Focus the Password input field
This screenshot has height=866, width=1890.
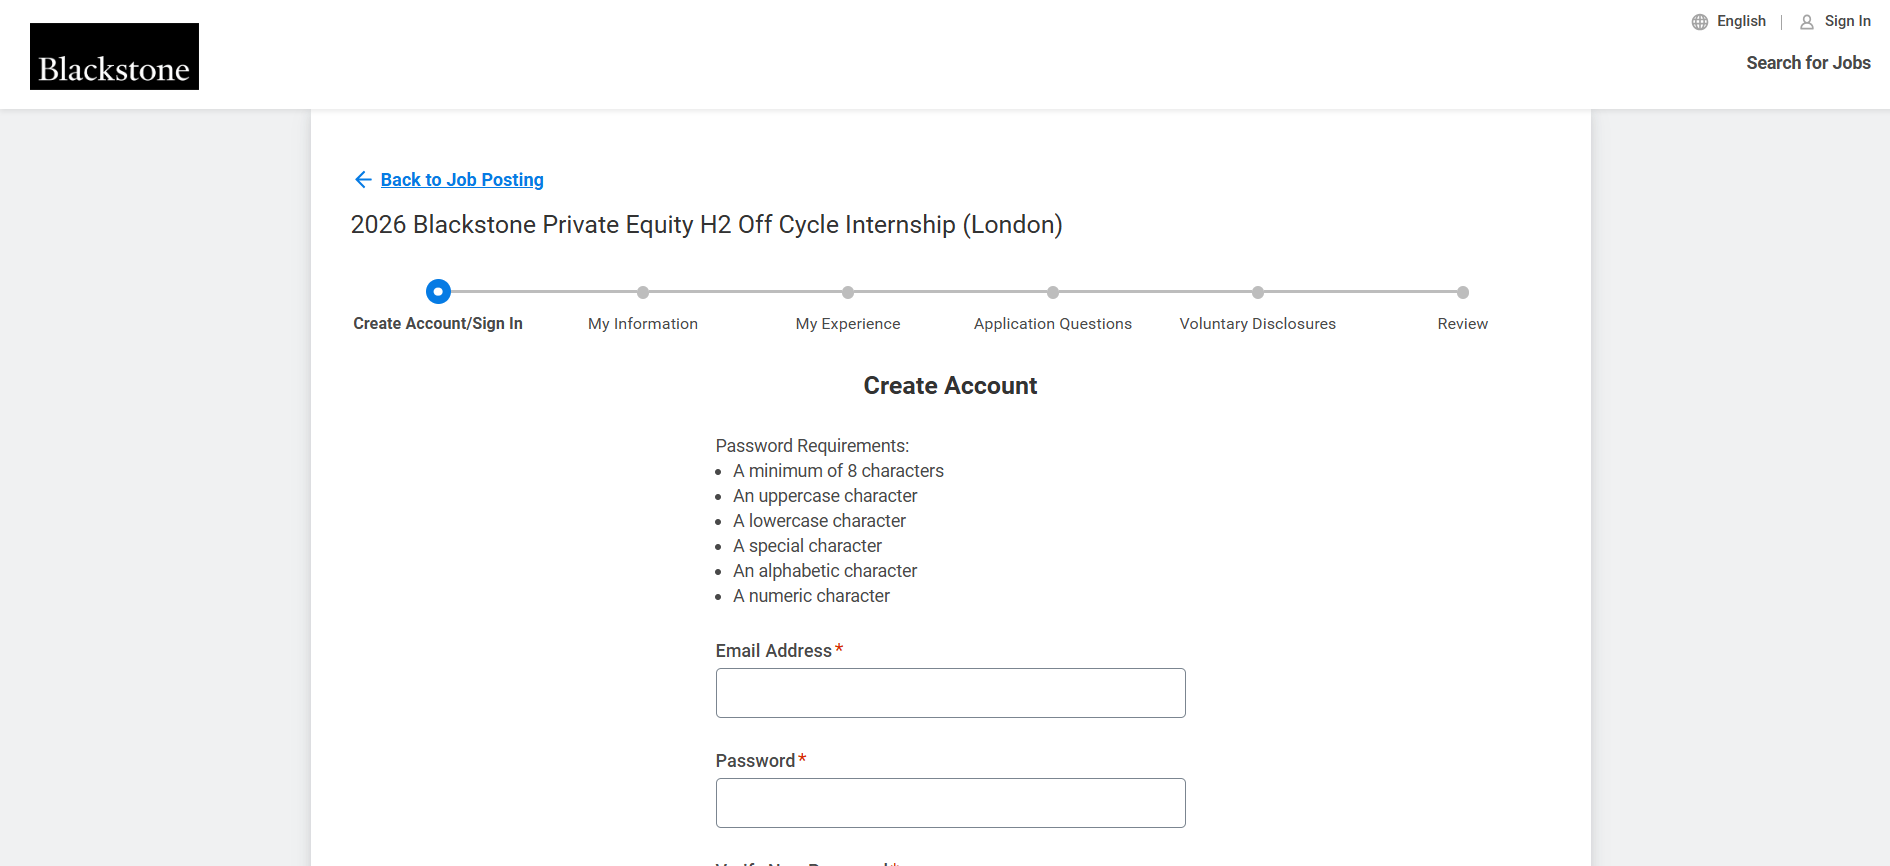951,803
